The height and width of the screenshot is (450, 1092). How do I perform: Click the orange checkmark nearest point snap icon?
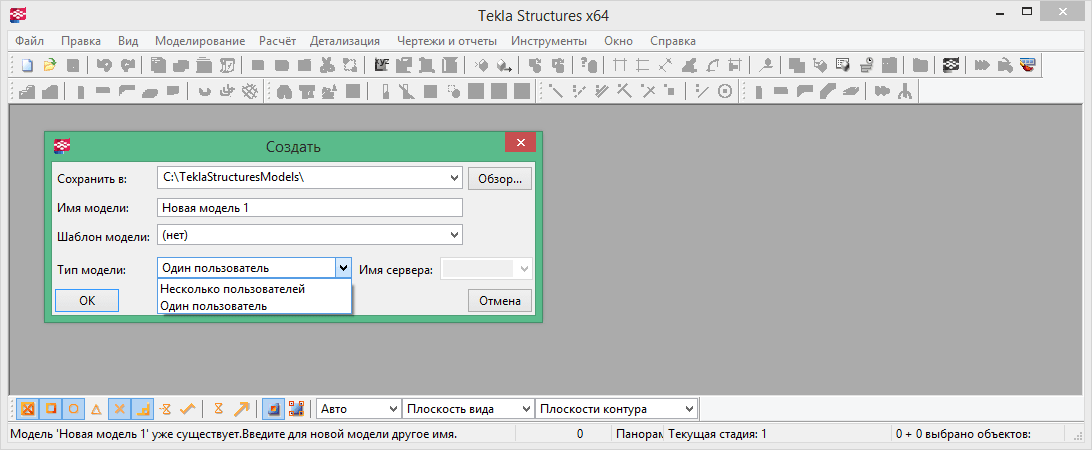pyautogui.click(x=188, y=408)
